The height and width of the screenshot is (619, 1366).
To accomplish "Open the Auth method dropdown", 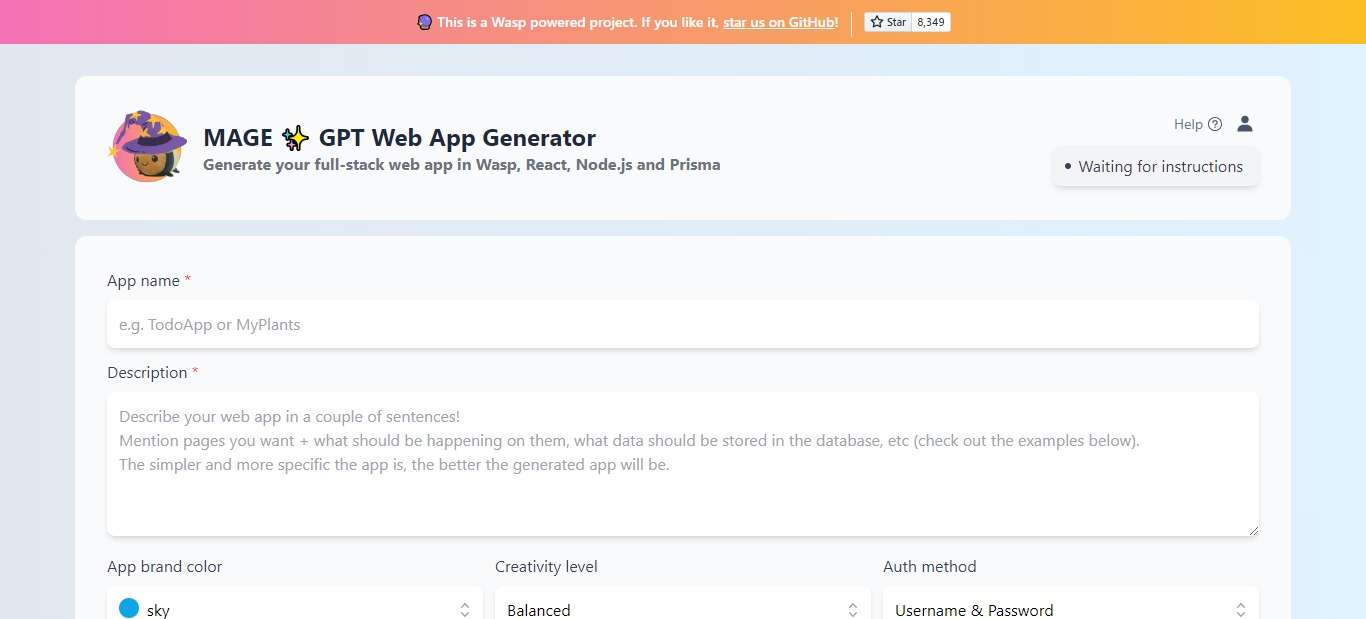I will pyautogui.click(x=1070, y=609).
